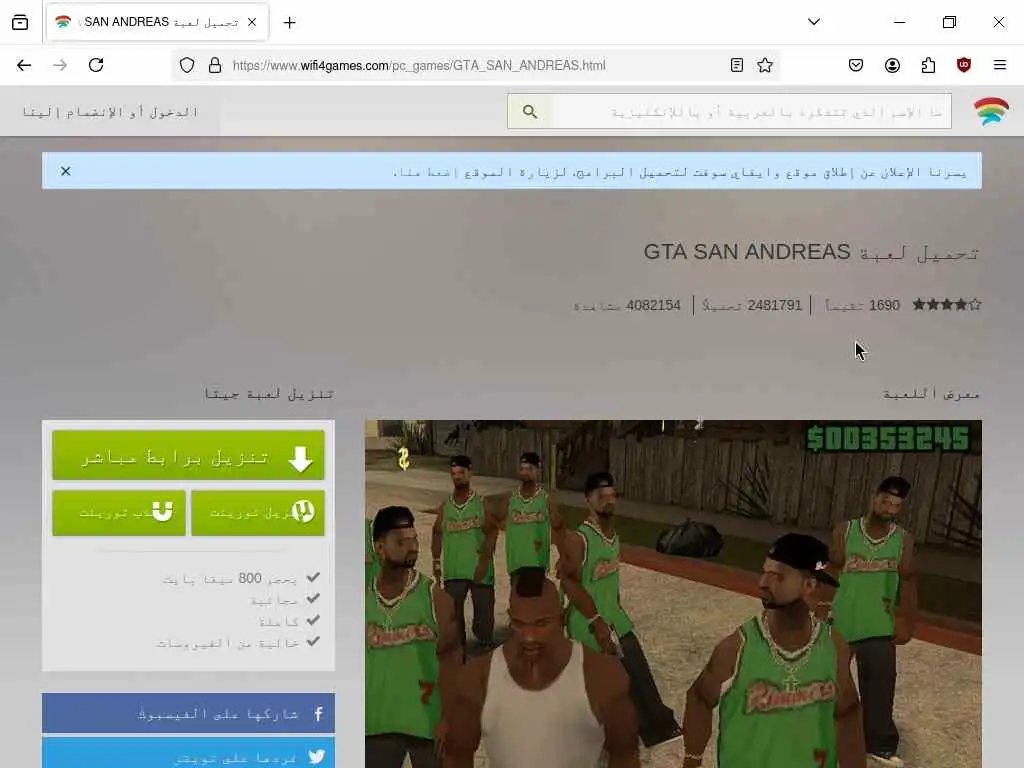Viewport: 1024px width, 768px height.
Task: Show site security padlock info
Action: (x=215, y=65)
